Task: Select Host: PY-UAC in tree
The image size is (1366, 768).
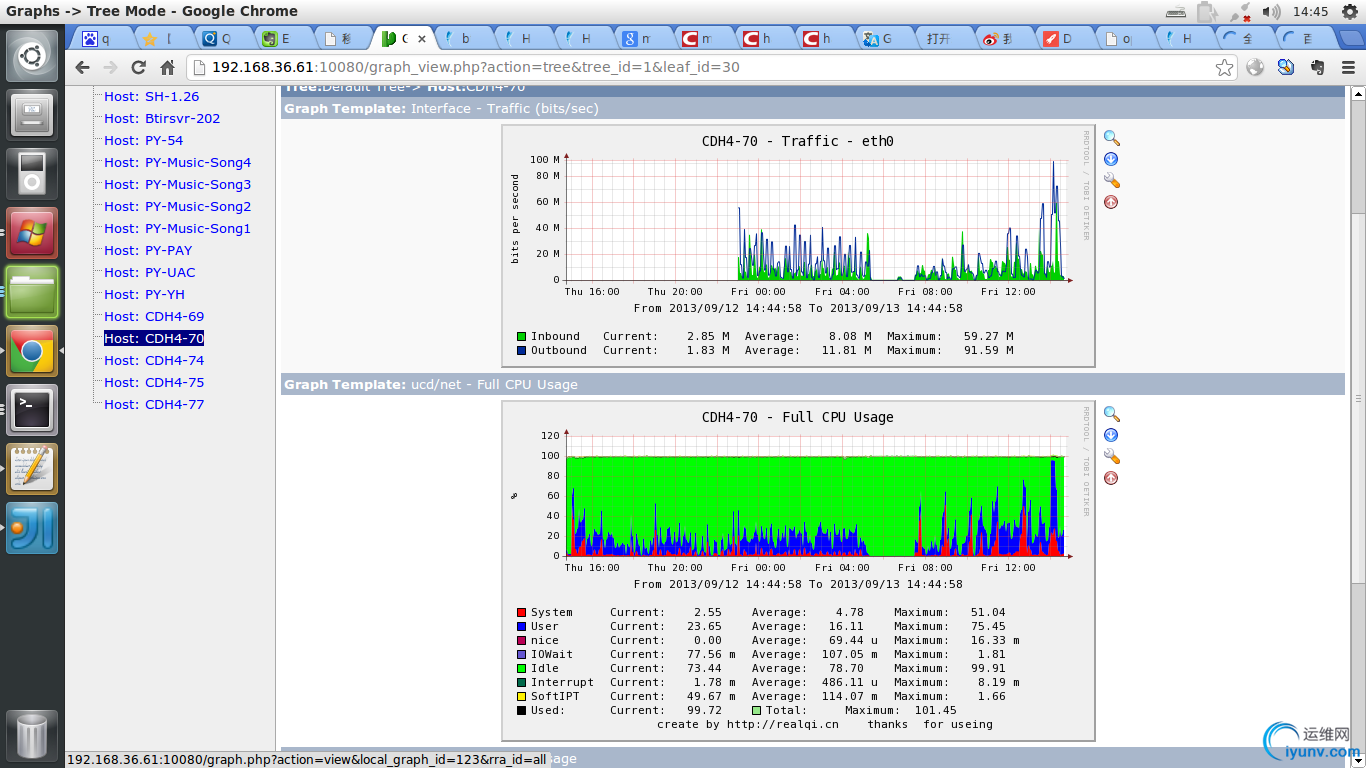Action: 150,272
